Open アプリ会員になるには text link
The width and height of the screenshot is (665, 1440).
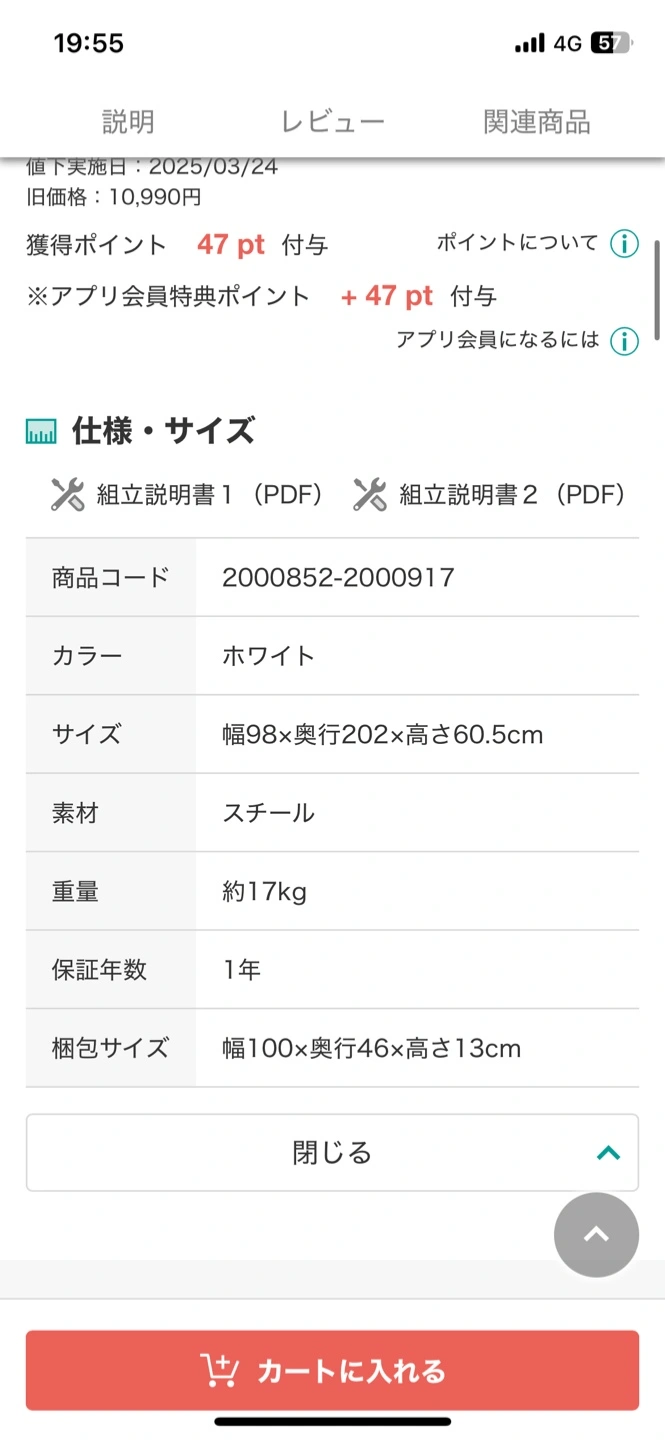click(x=497, y=340)
